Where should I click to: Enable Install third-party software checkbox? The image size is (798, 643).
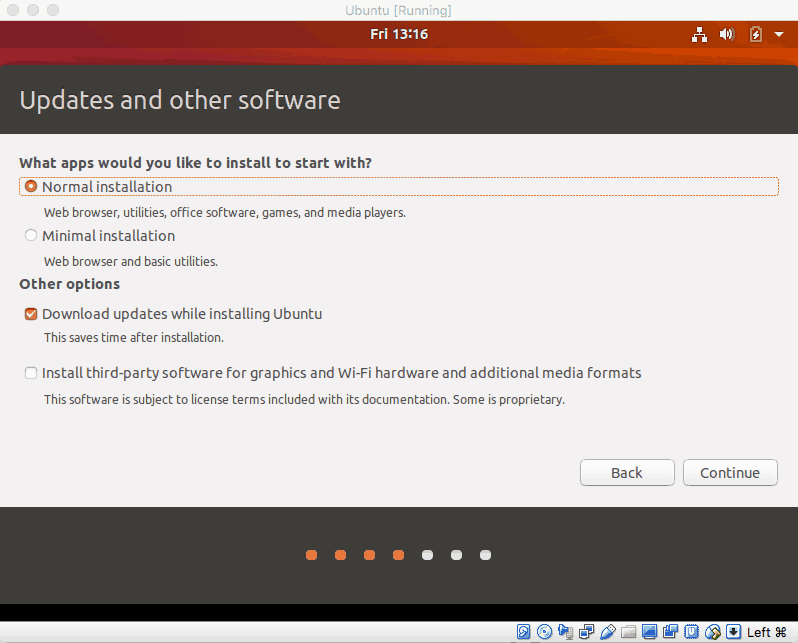31,373
